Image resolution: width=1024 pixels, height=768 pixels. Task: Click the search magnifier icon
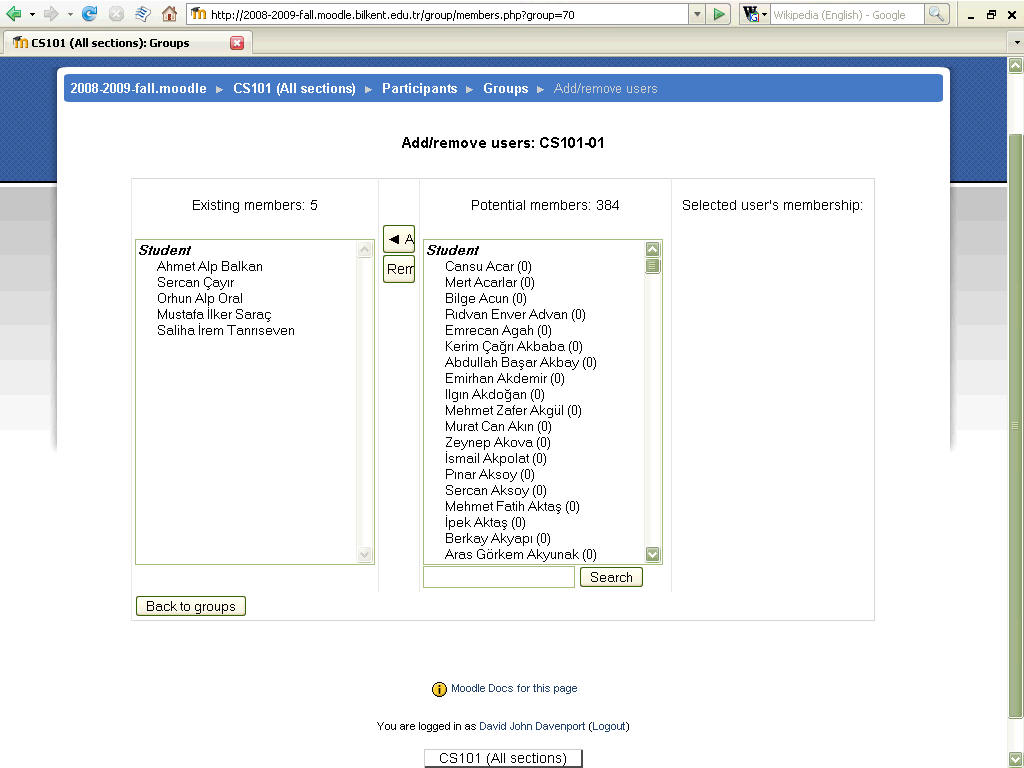point(936,14)
